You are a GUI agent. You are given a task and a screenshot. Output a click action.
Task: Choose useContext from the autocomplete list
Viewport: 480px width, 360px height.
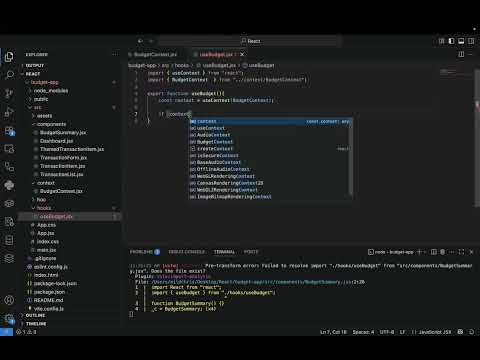click(270, 128)
